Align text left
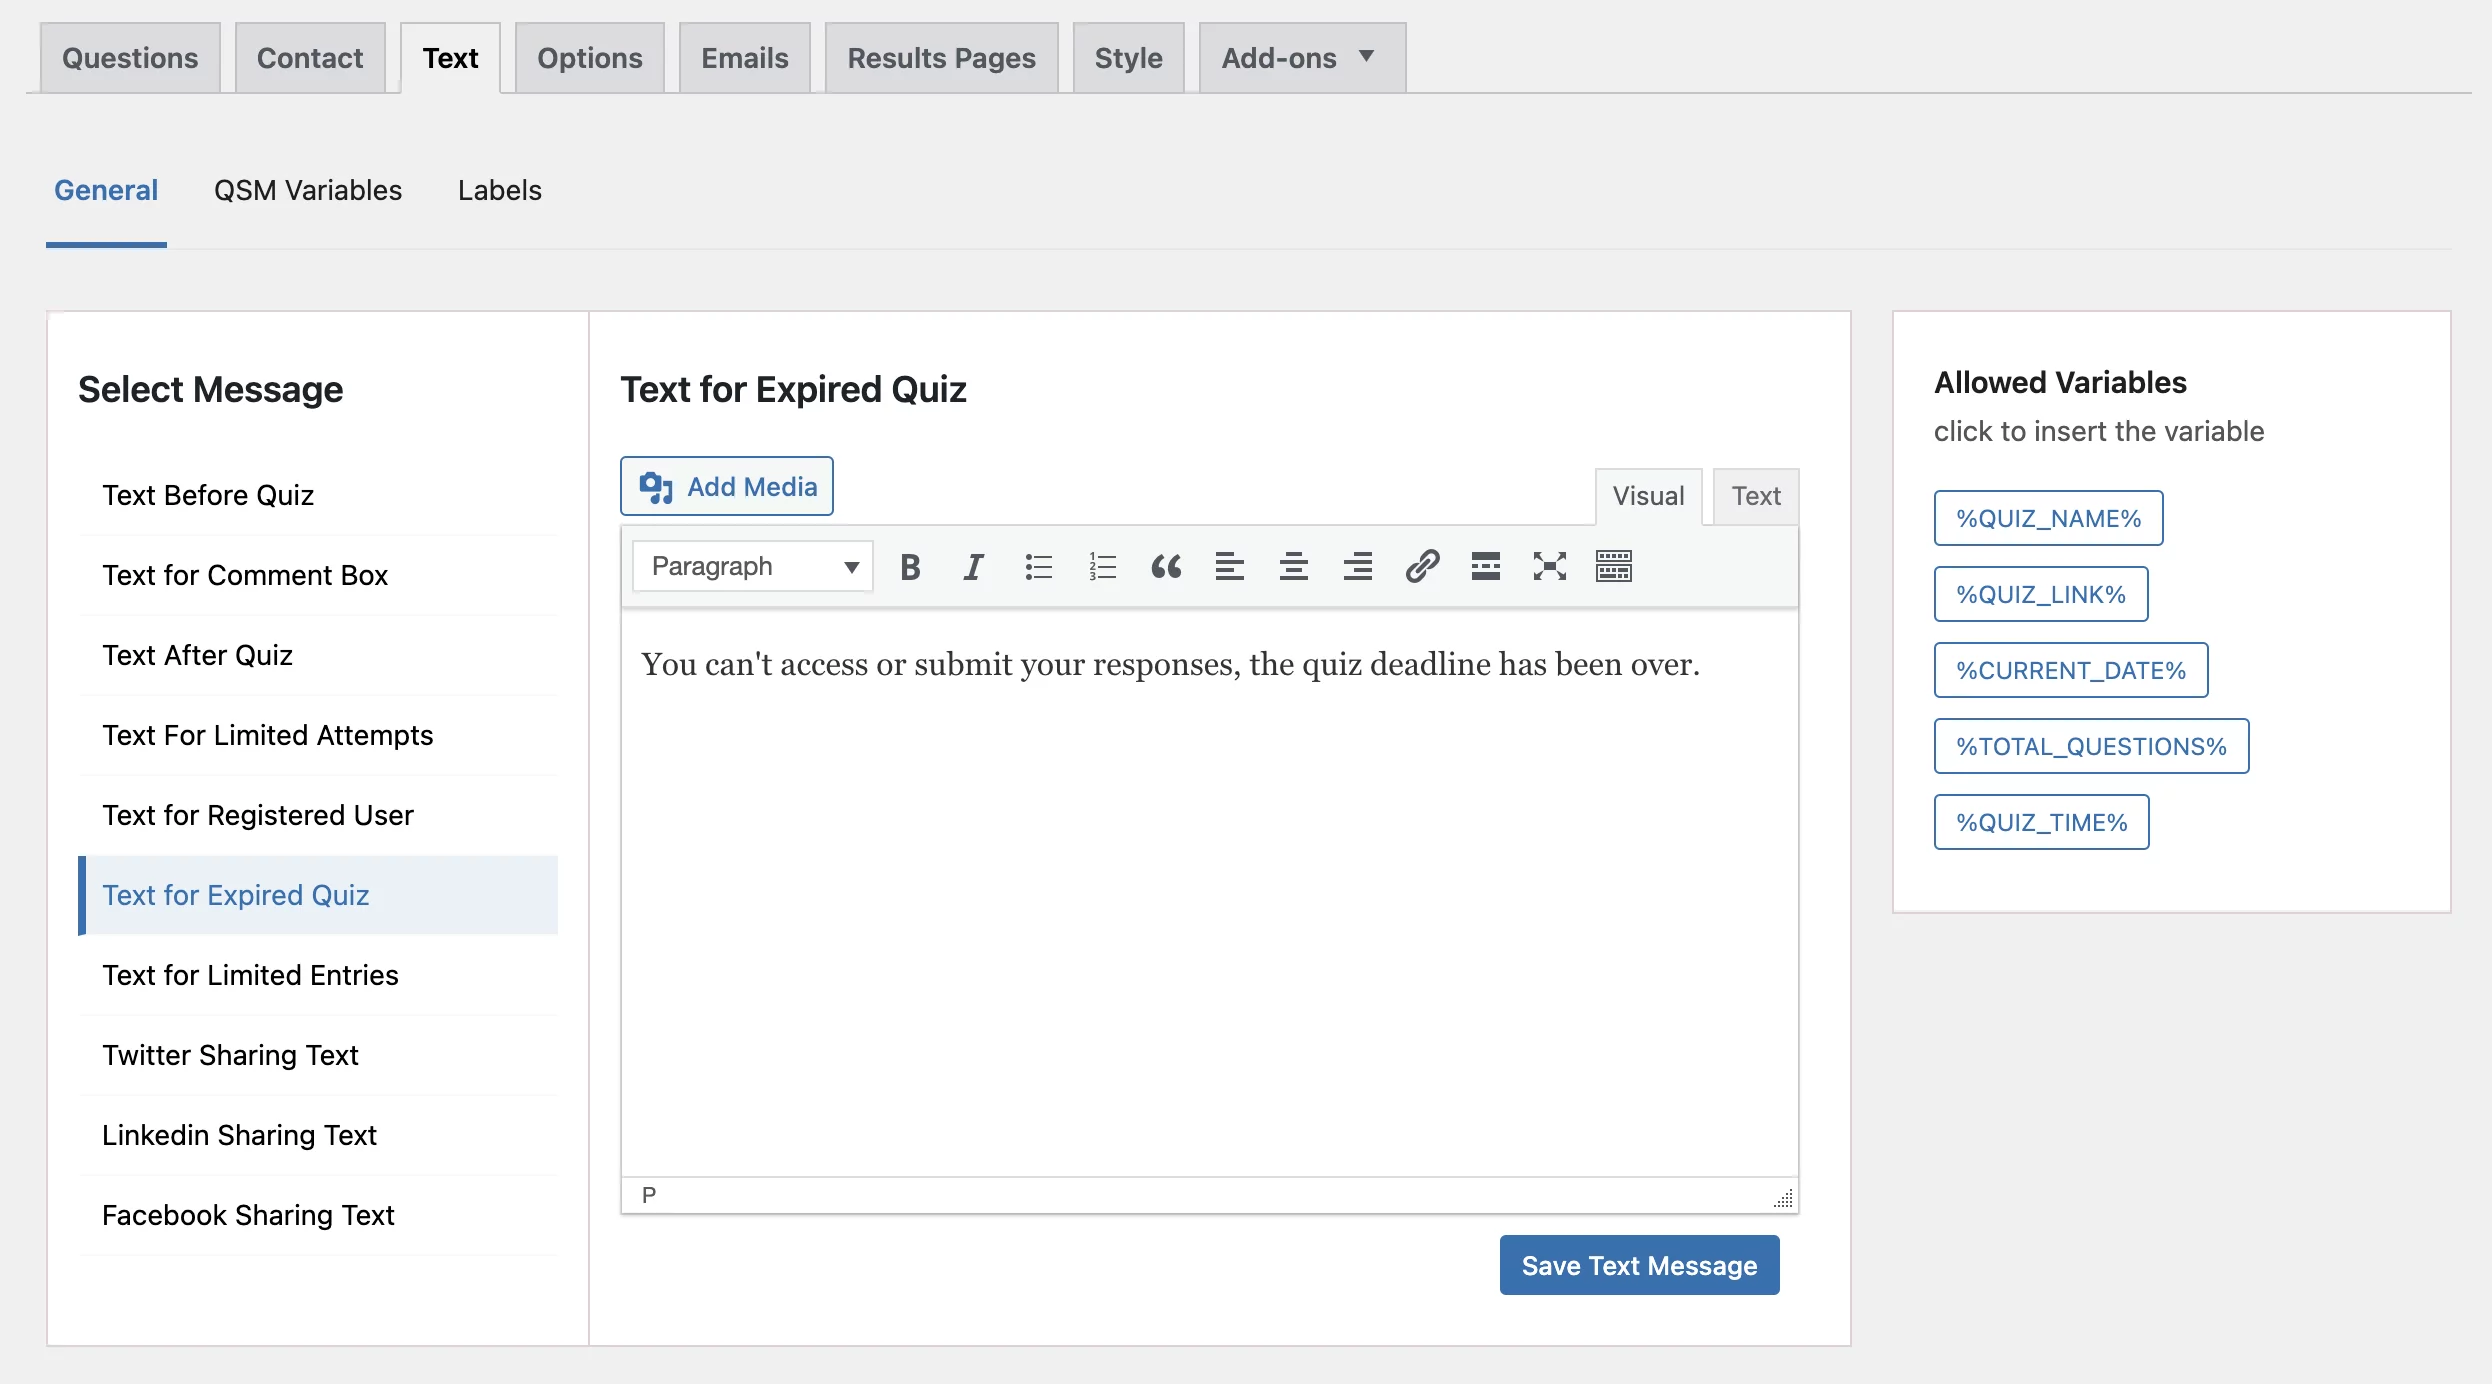This screenshot has width=2492, height=1384. pyautogui.click(x=1230, y=567)
